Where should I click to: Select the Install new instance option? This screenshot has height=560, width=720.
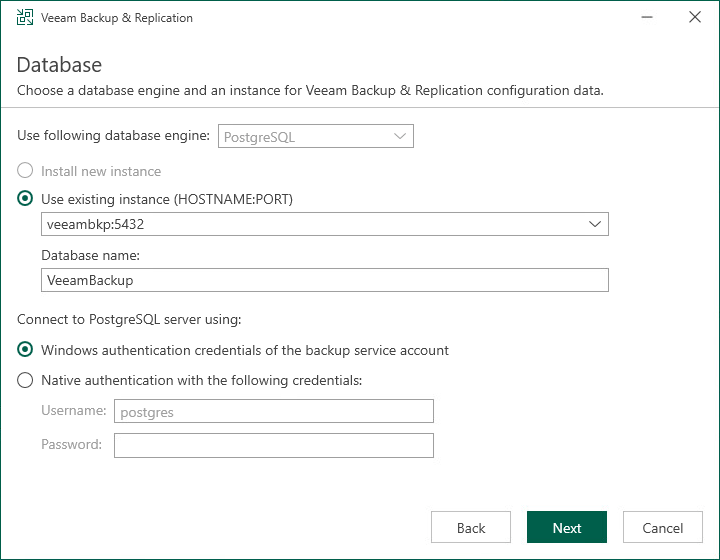point(26,171)
